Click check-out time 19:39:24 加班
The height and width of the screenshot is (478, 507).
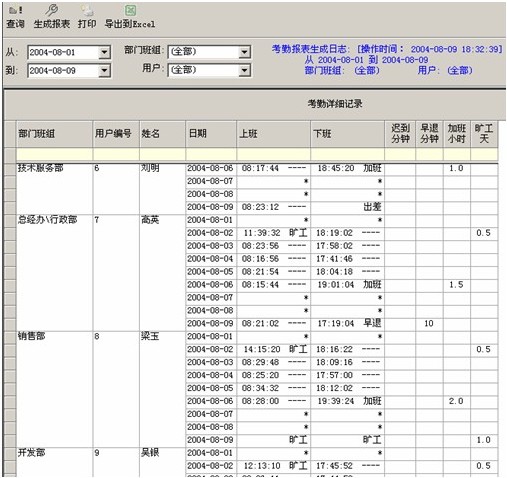[347, 401]
